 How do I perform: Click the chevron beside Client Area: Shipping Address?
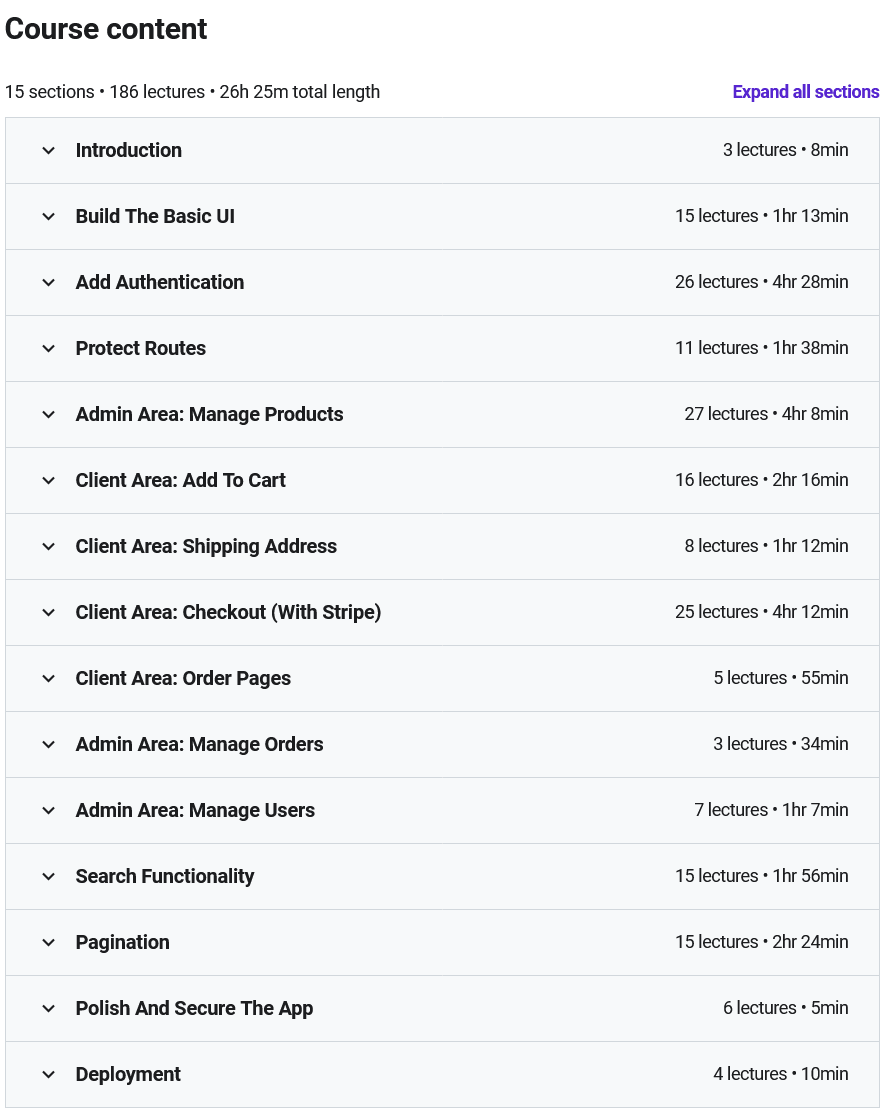(48, 546)
